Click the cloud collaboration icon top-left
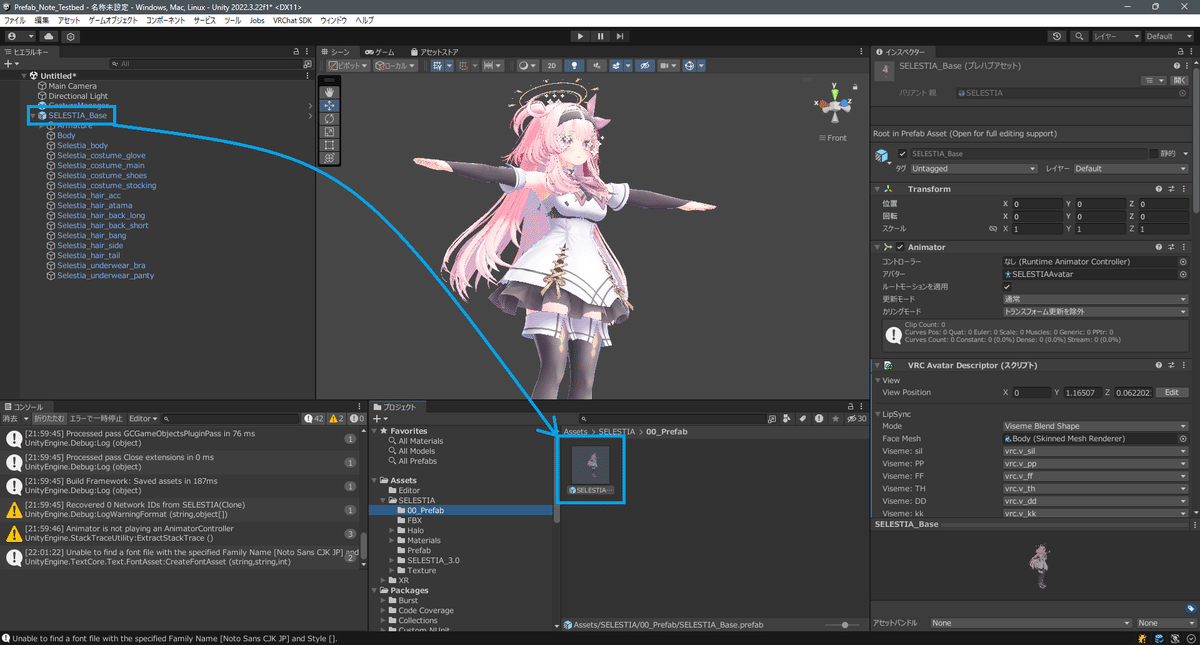This screenshot has width=1200, height=645. (48, 35)
